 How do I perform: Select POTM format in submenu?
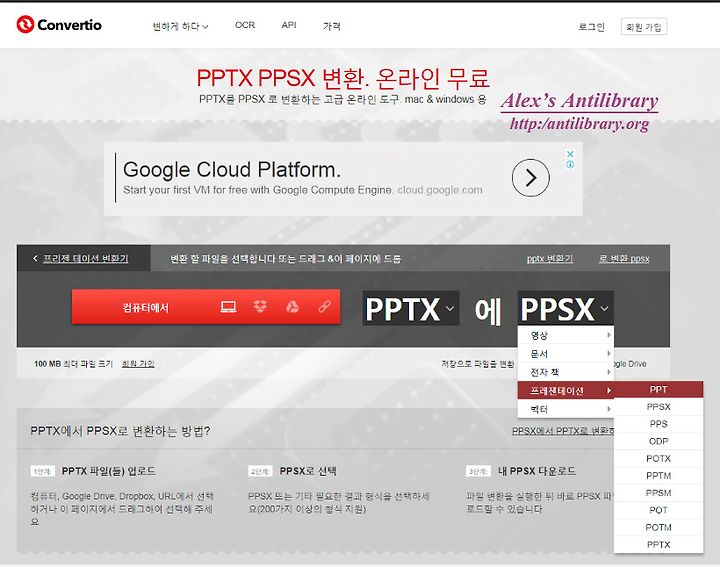(658, 527)
